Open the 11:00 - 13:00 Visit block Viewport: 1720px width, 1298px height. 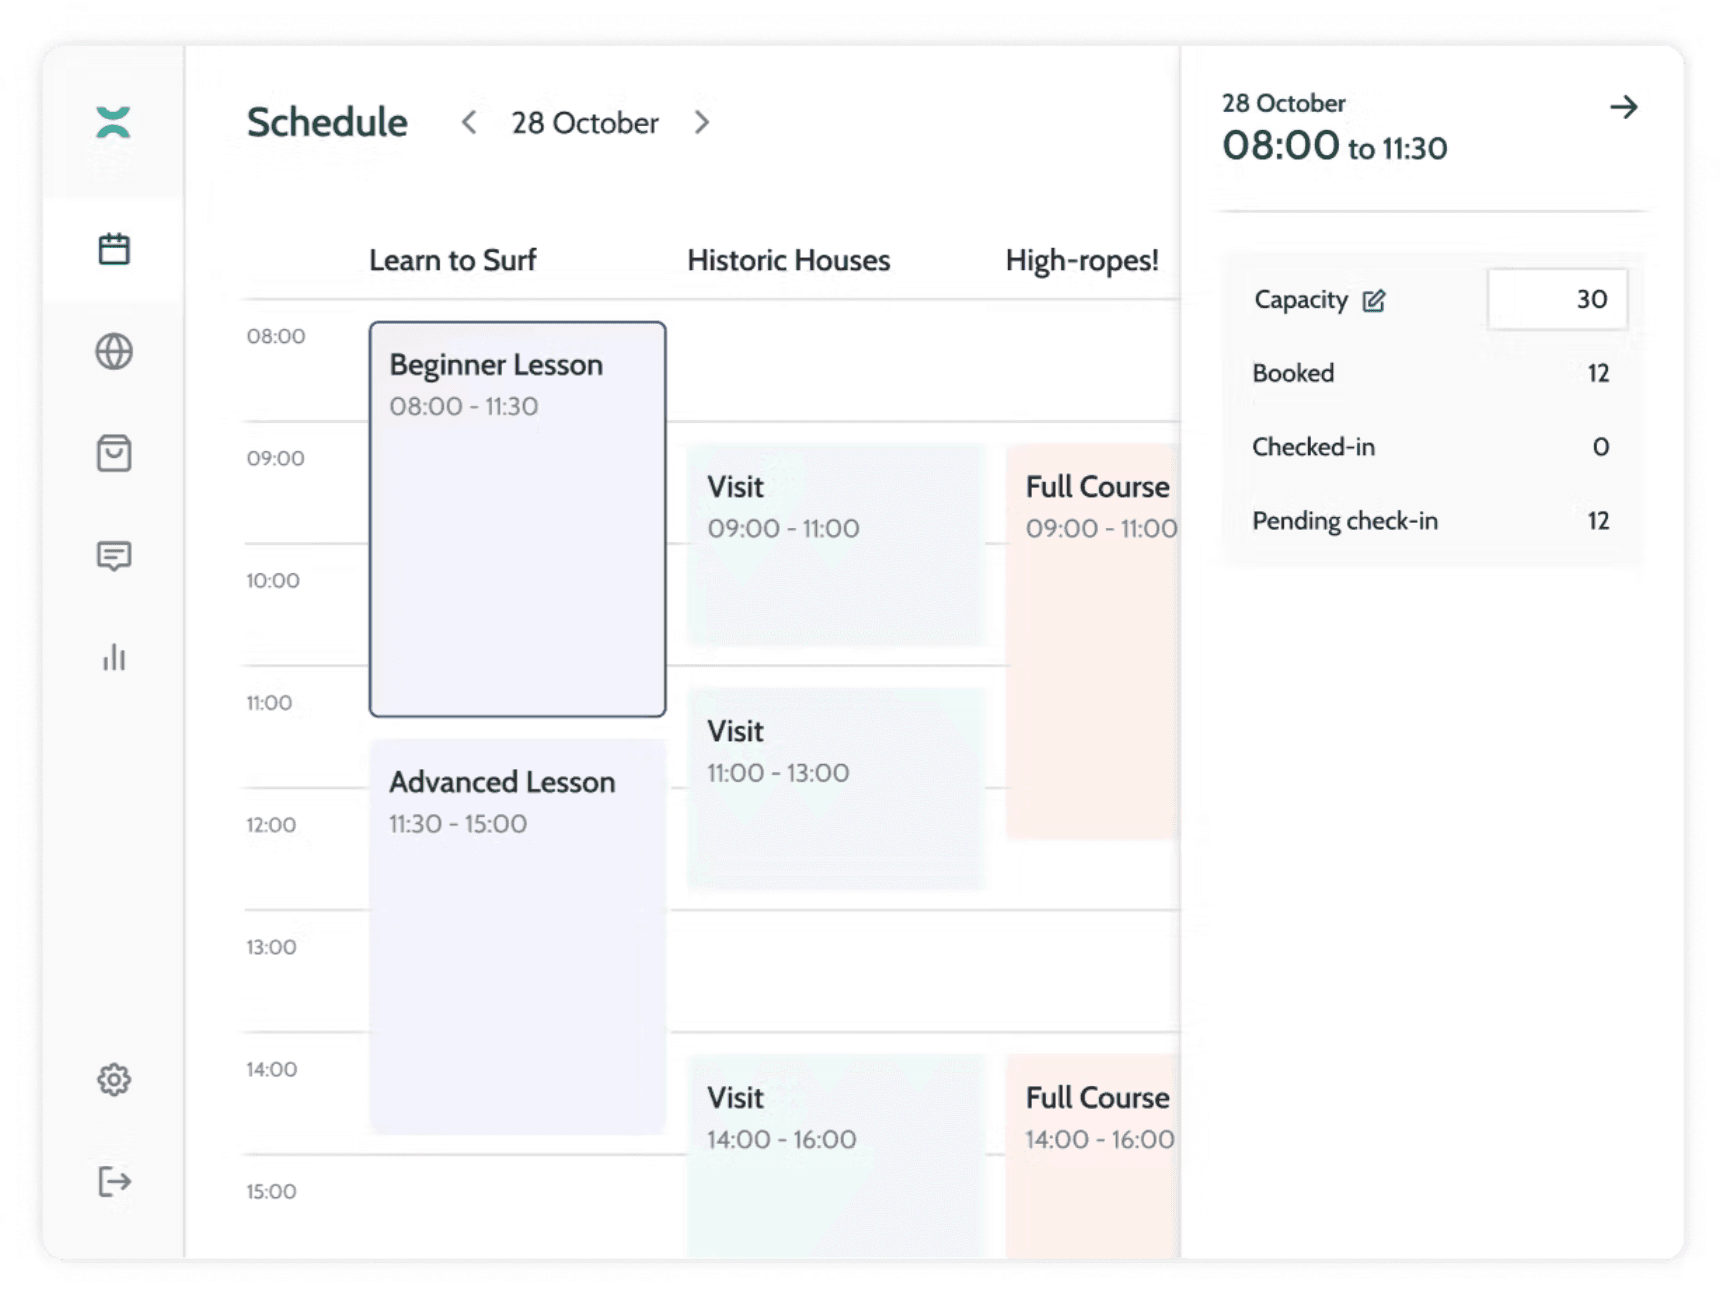pos(835,788)
